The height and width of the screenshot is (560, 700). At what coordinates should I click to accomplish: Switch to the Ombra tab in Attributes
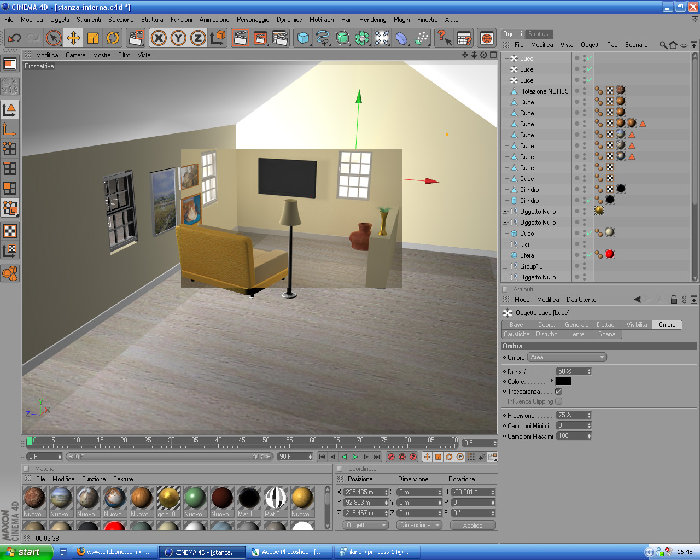(x=667, y=325)
